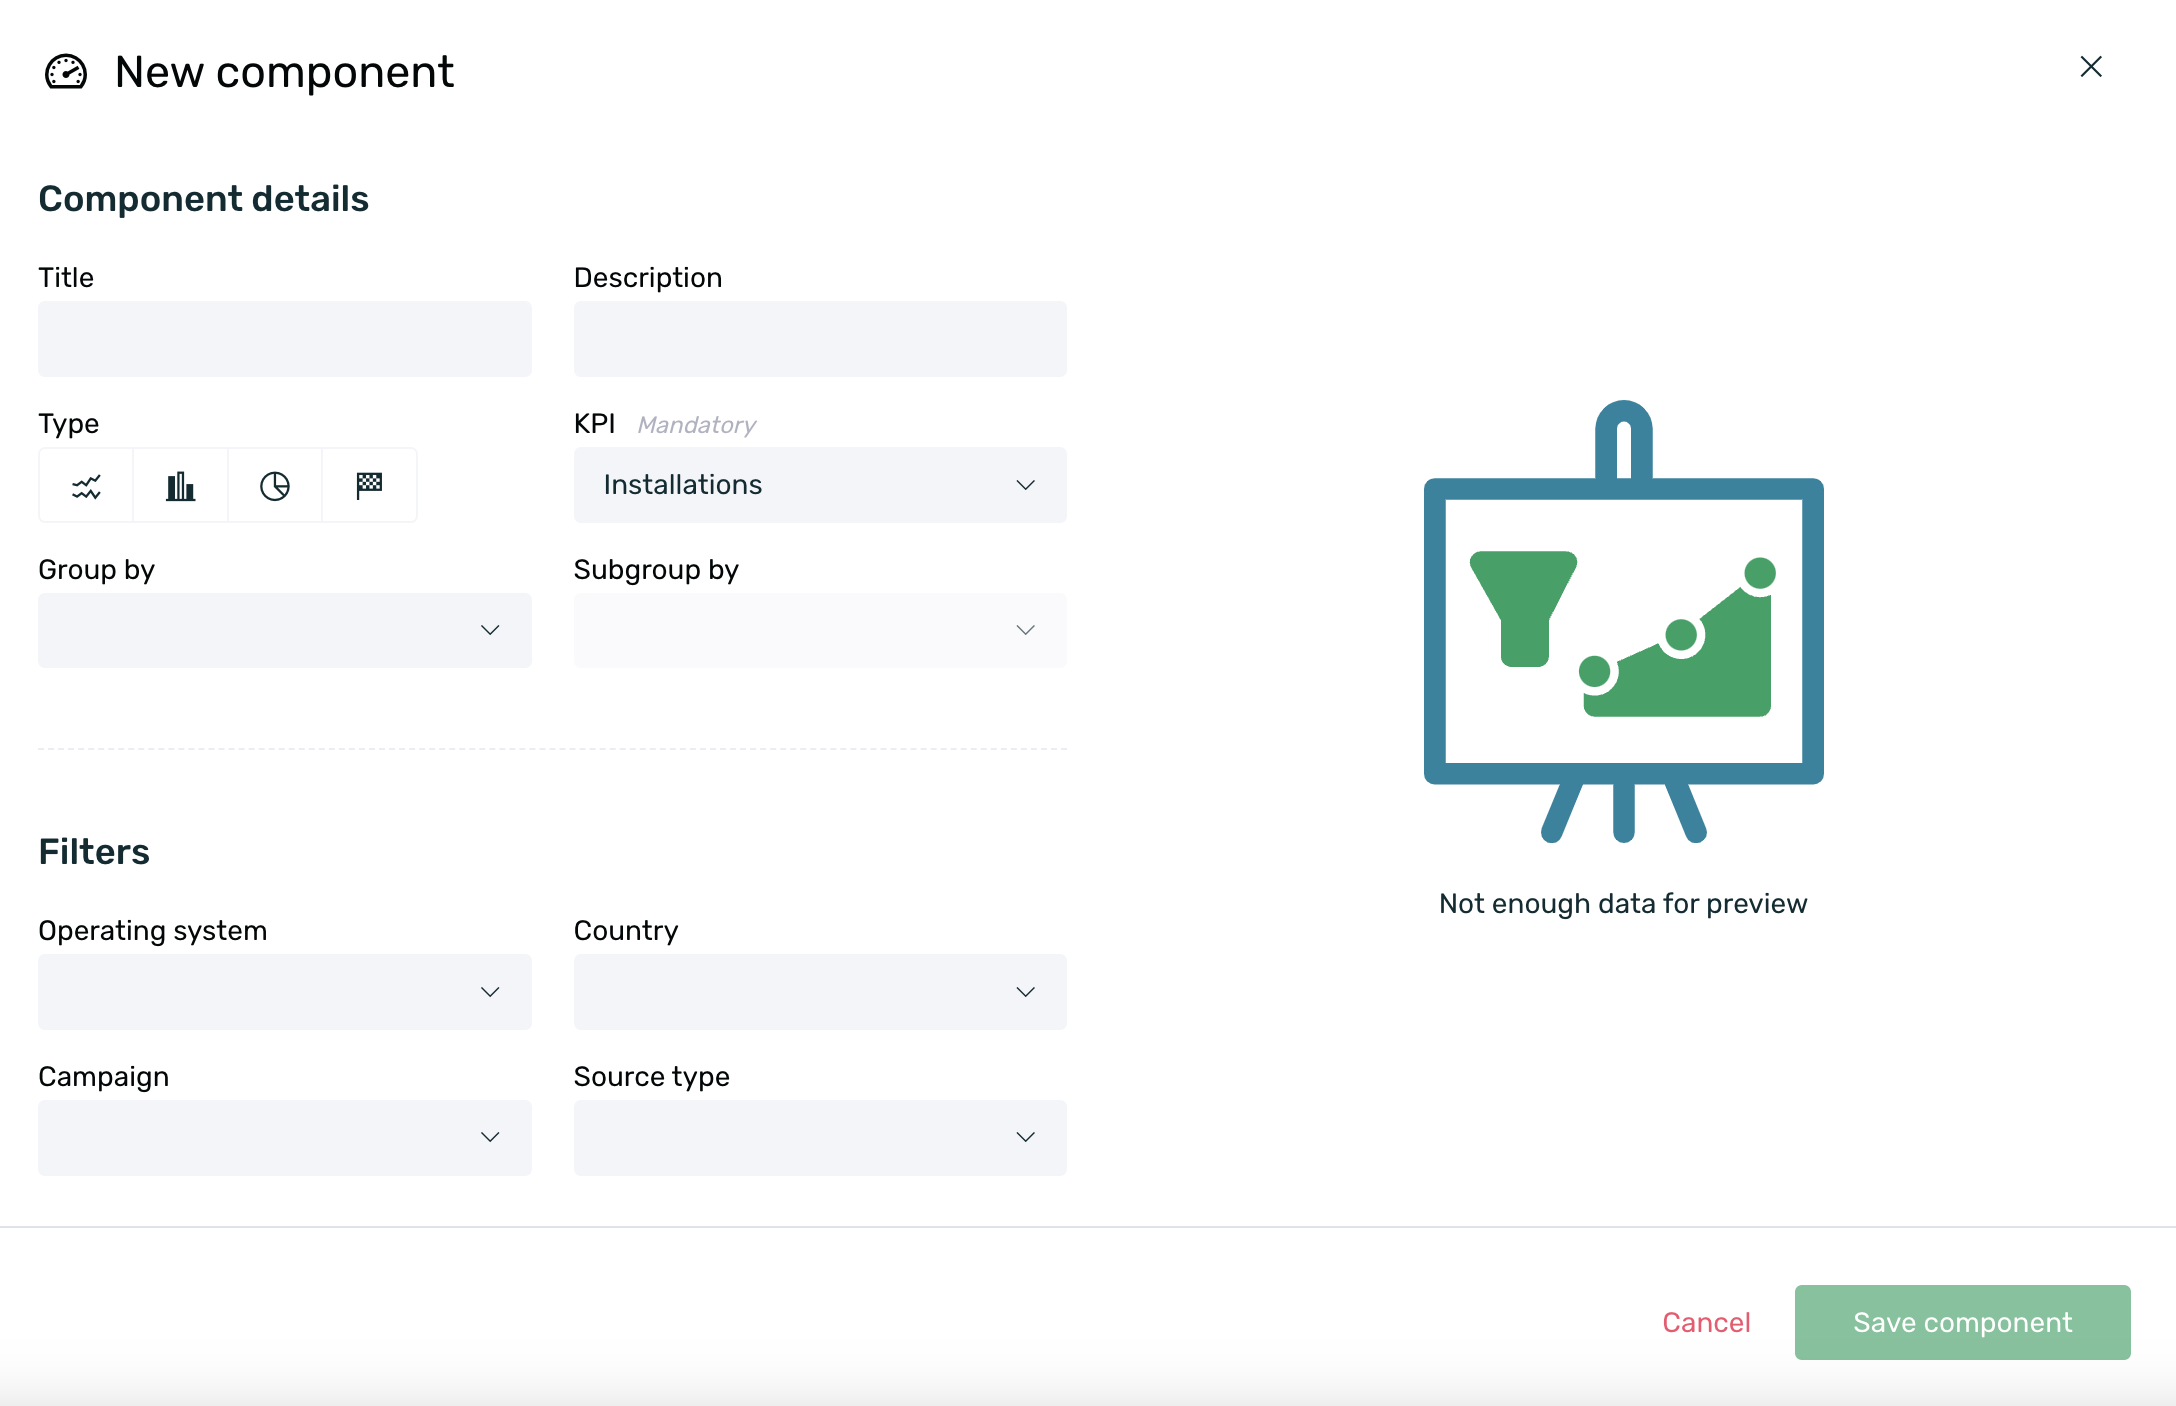This screenshot has height=1406, width=2176.
Task: Expand the Group by dropdown chevron
Action: point(489,630)
